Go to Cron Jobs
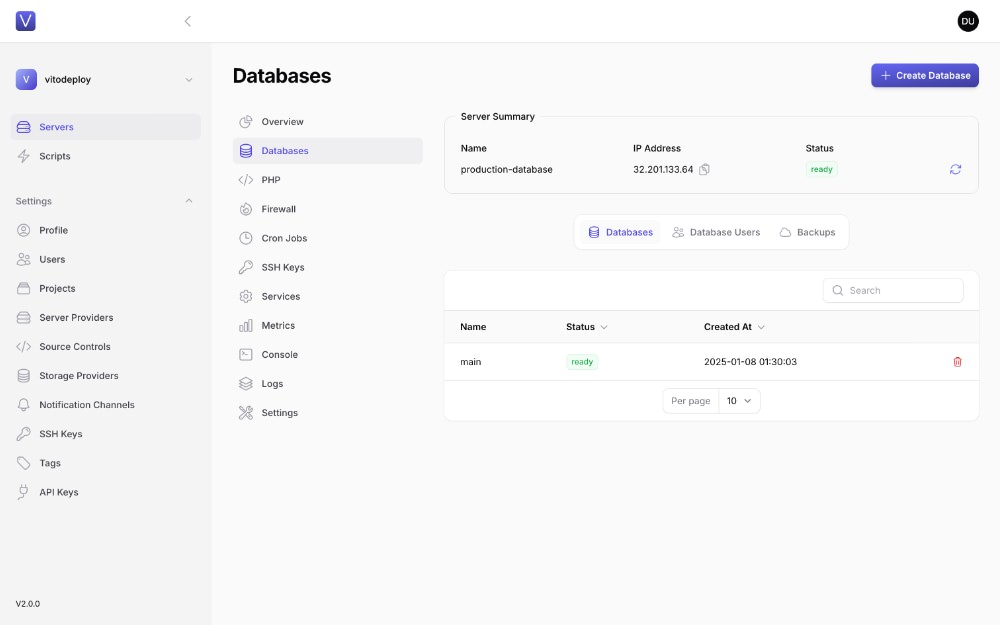The width and height of the screenshot is (1000, 625). 327,239
